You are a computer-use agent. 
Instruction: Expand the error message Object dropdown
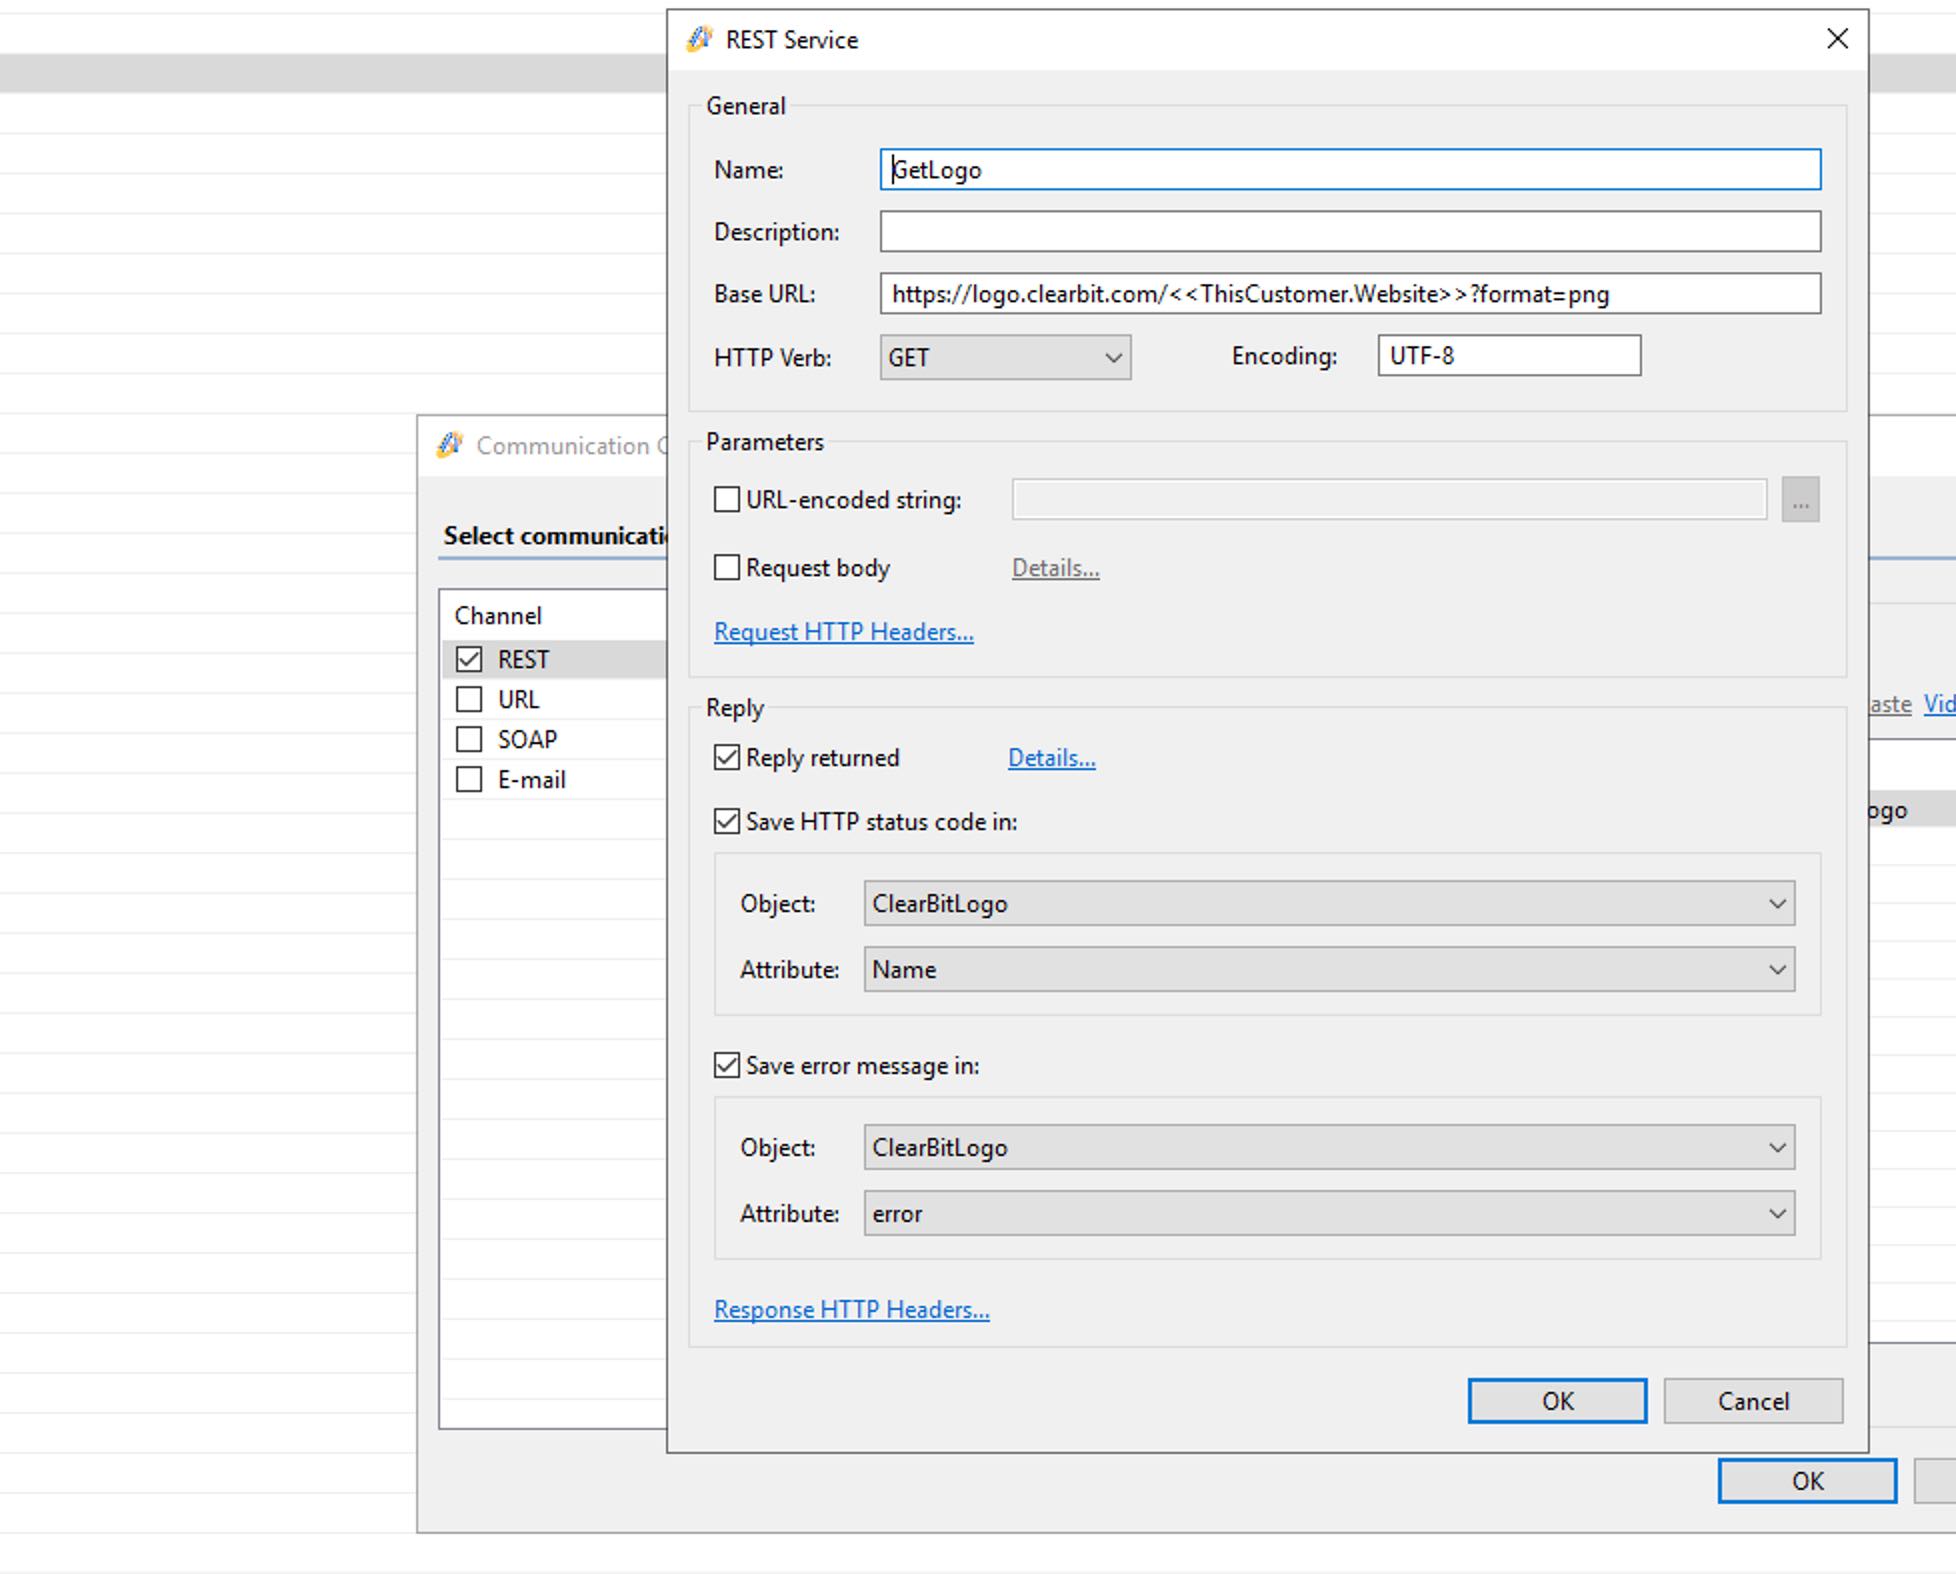pos(1329,1147)
